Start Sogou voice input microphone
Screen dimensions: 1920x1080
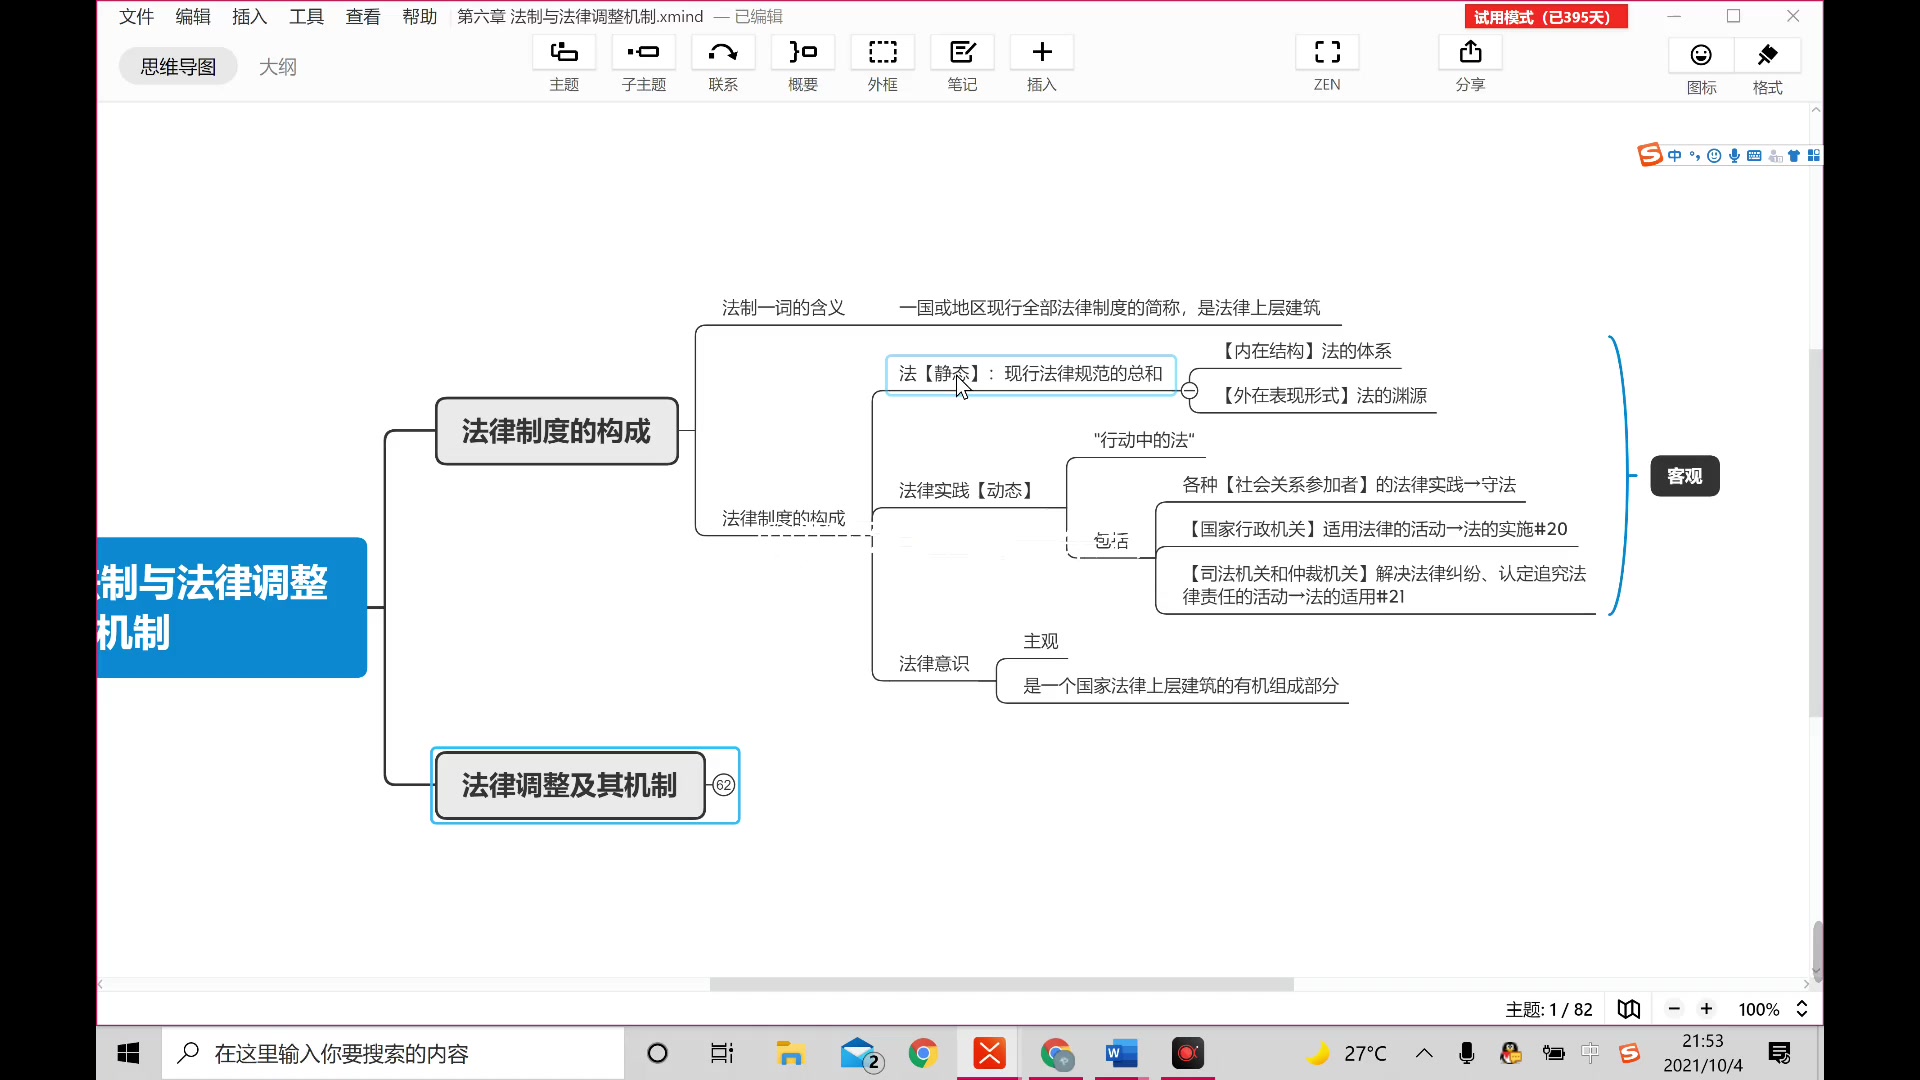point(1734,155)
